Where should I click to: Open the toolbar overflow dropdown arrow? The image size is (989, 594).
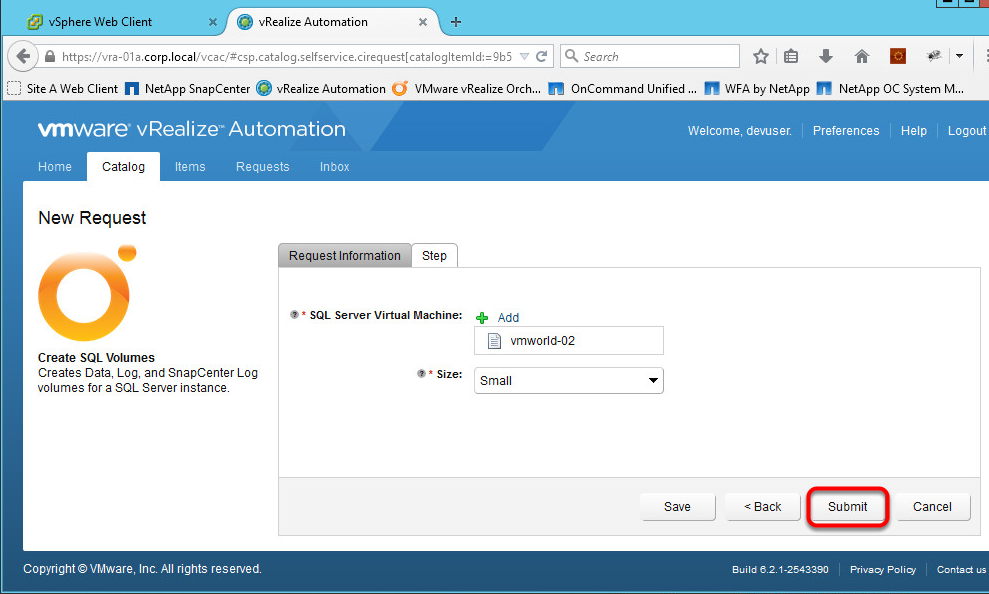[x=959, y=56]
